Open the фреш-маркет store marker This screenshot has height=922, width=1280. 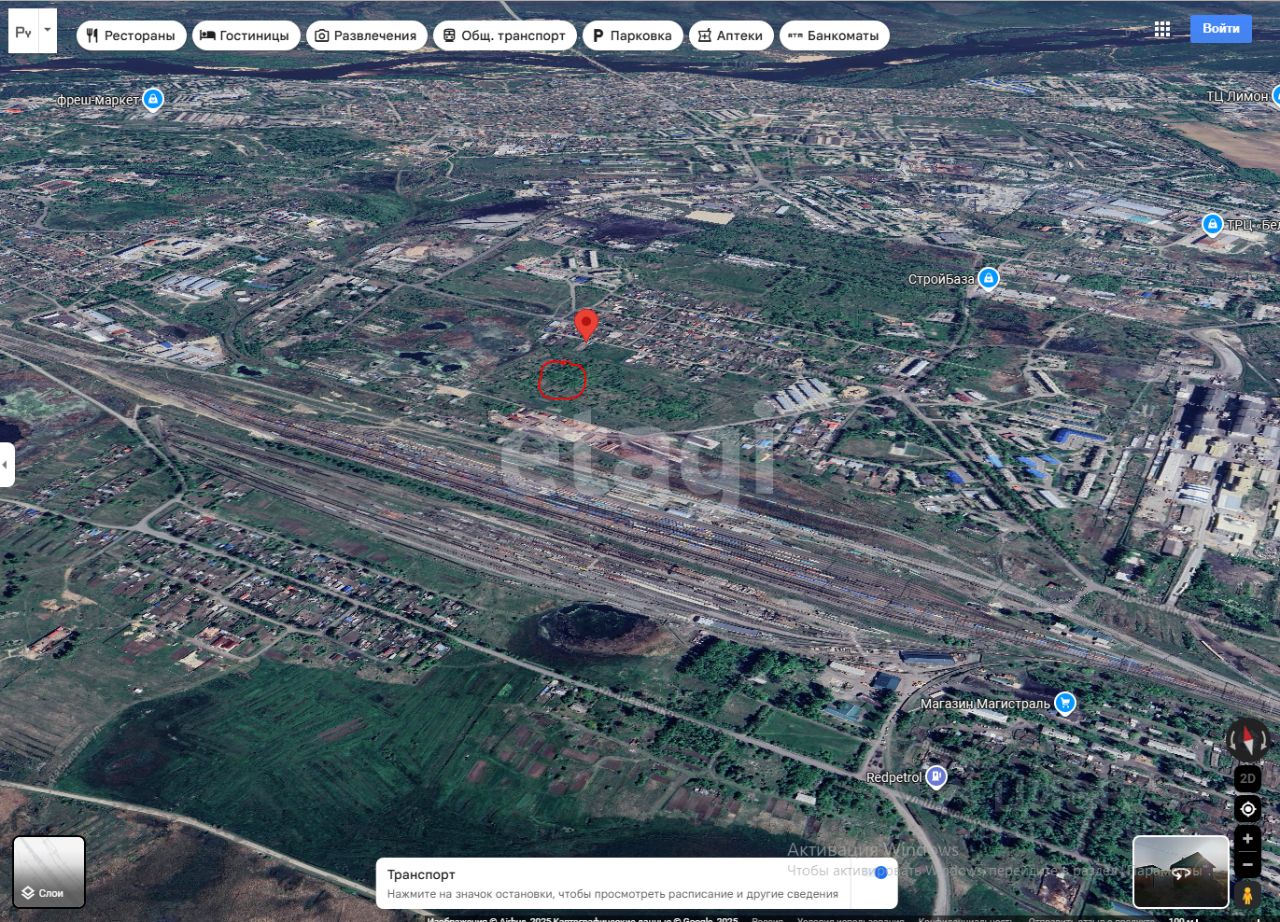coord(153,100)
